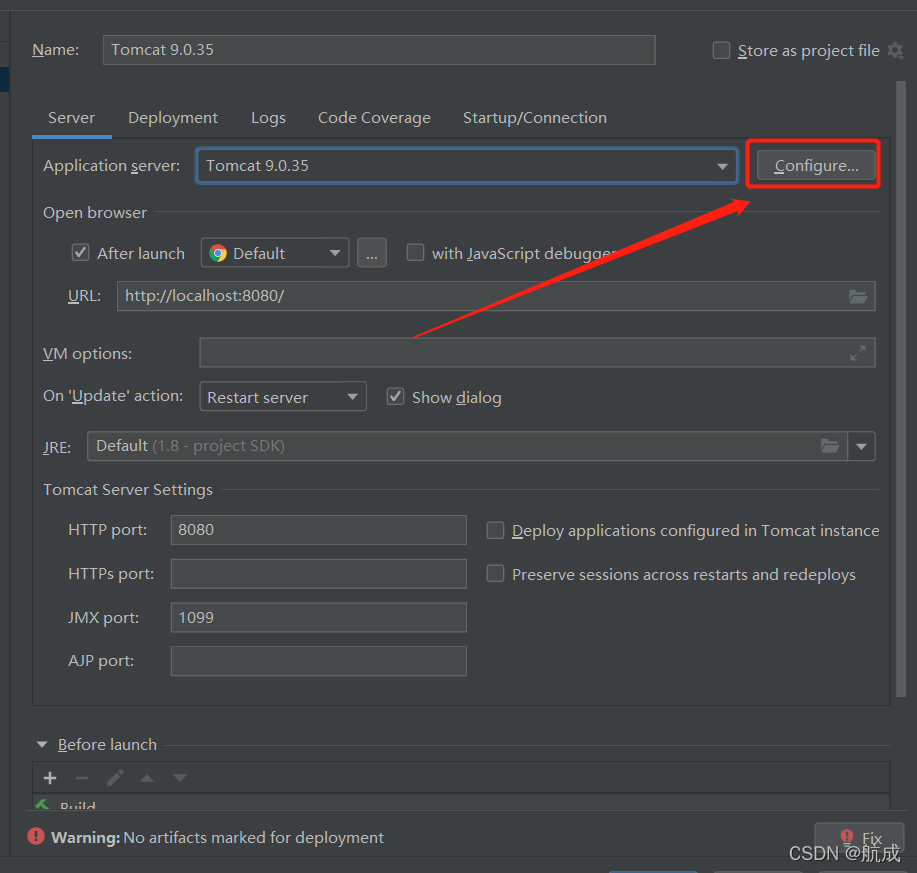Click the vertical scrollbar on the right edge

[901, 389]
